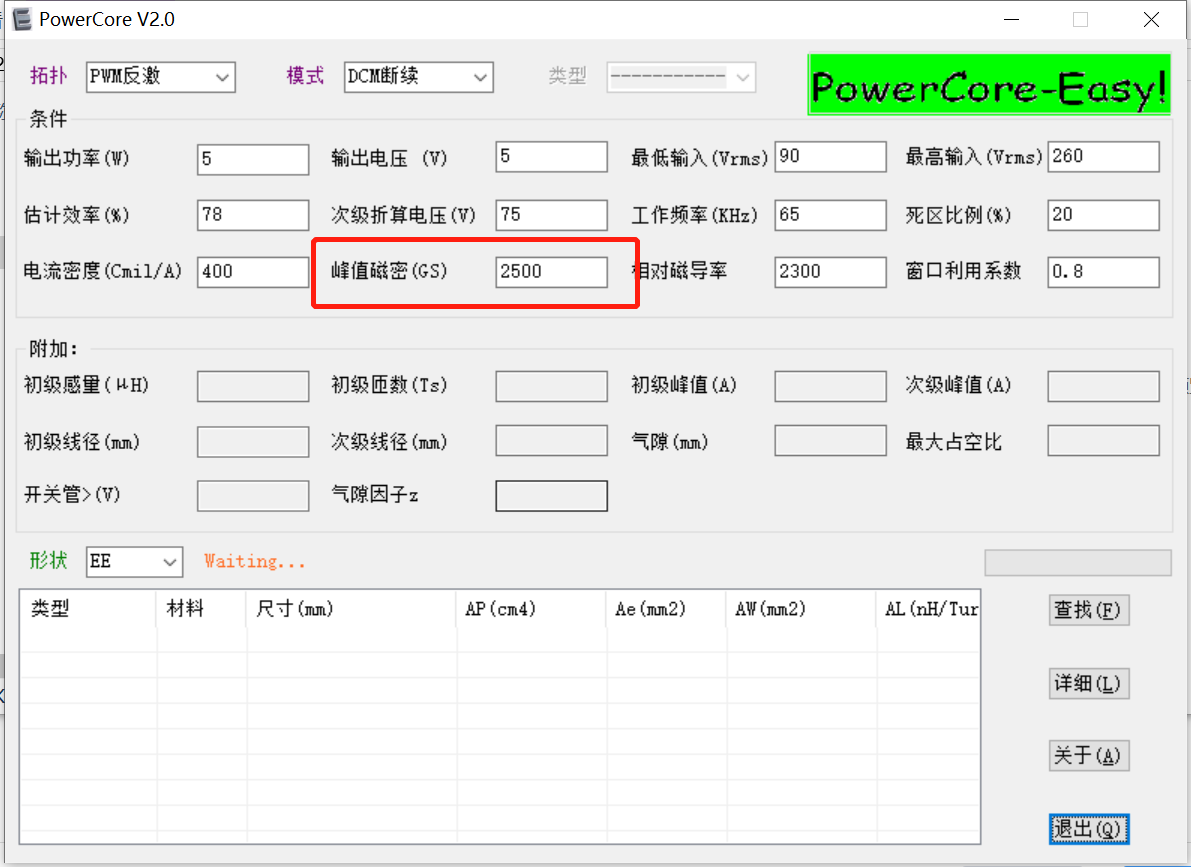Click the progress bar above 查找 button

[1078, 563]
